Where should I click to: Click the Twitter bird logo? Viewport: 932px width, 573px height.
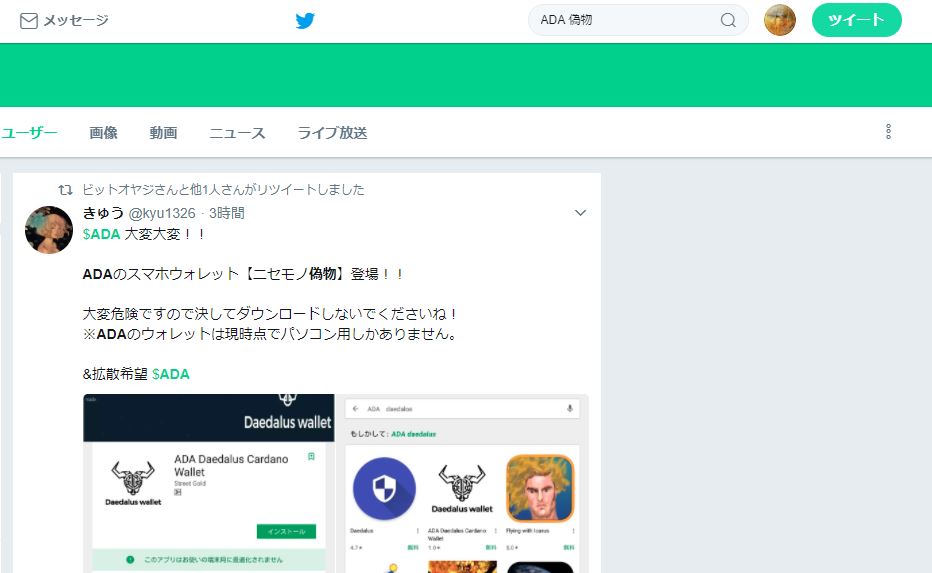coord(305,21)
